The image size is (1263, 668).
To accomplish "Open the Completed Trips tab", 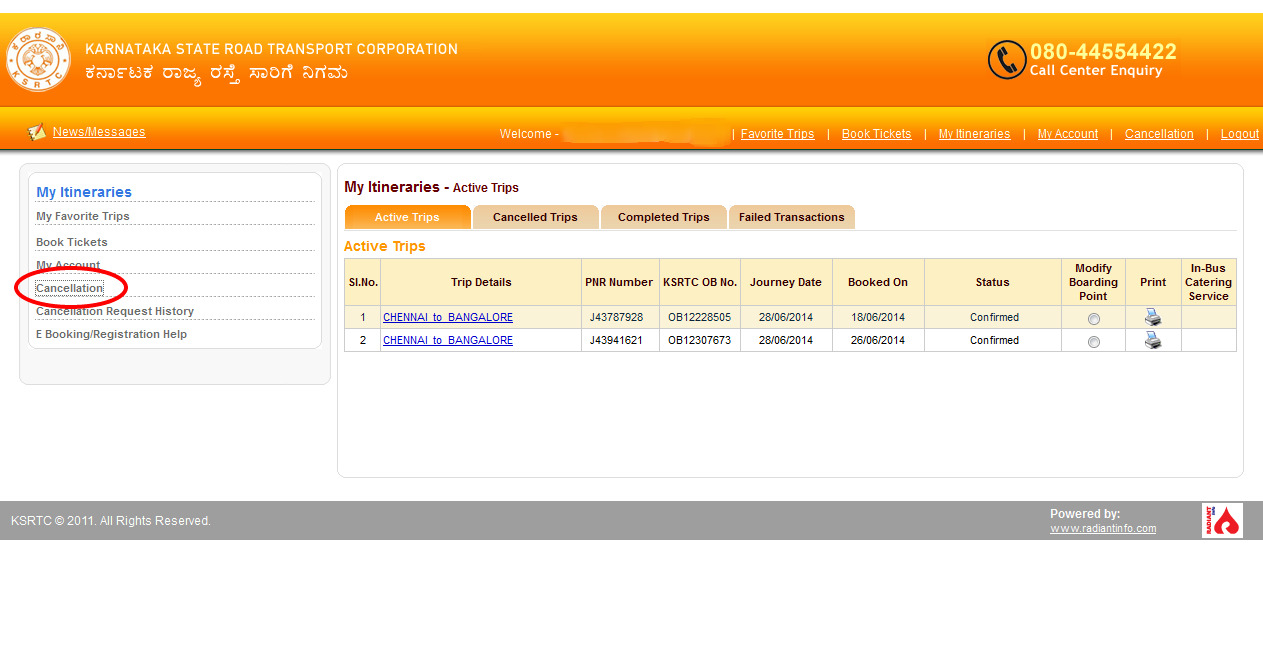I will point(663,217).
